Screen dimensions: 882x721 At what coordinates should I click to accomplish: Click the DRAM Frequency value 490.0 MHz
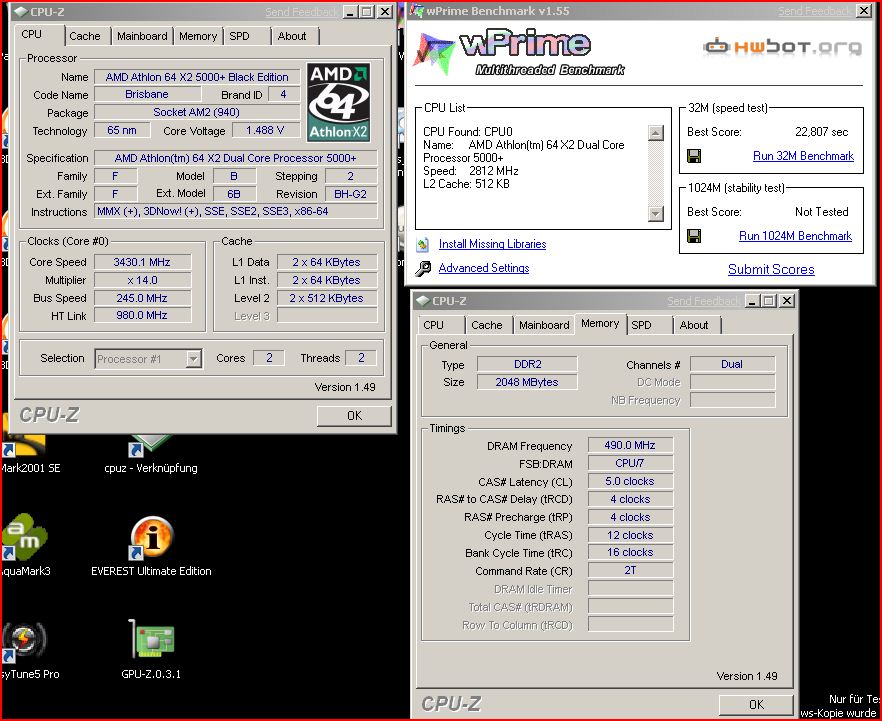tap(630, 445)
